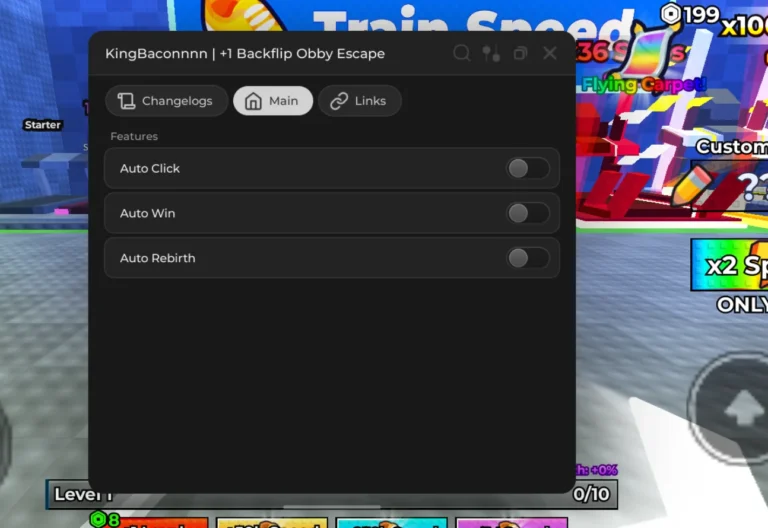Click the Robux 199 currency icon
Screen dimensions: 768x528
[671, 14]
